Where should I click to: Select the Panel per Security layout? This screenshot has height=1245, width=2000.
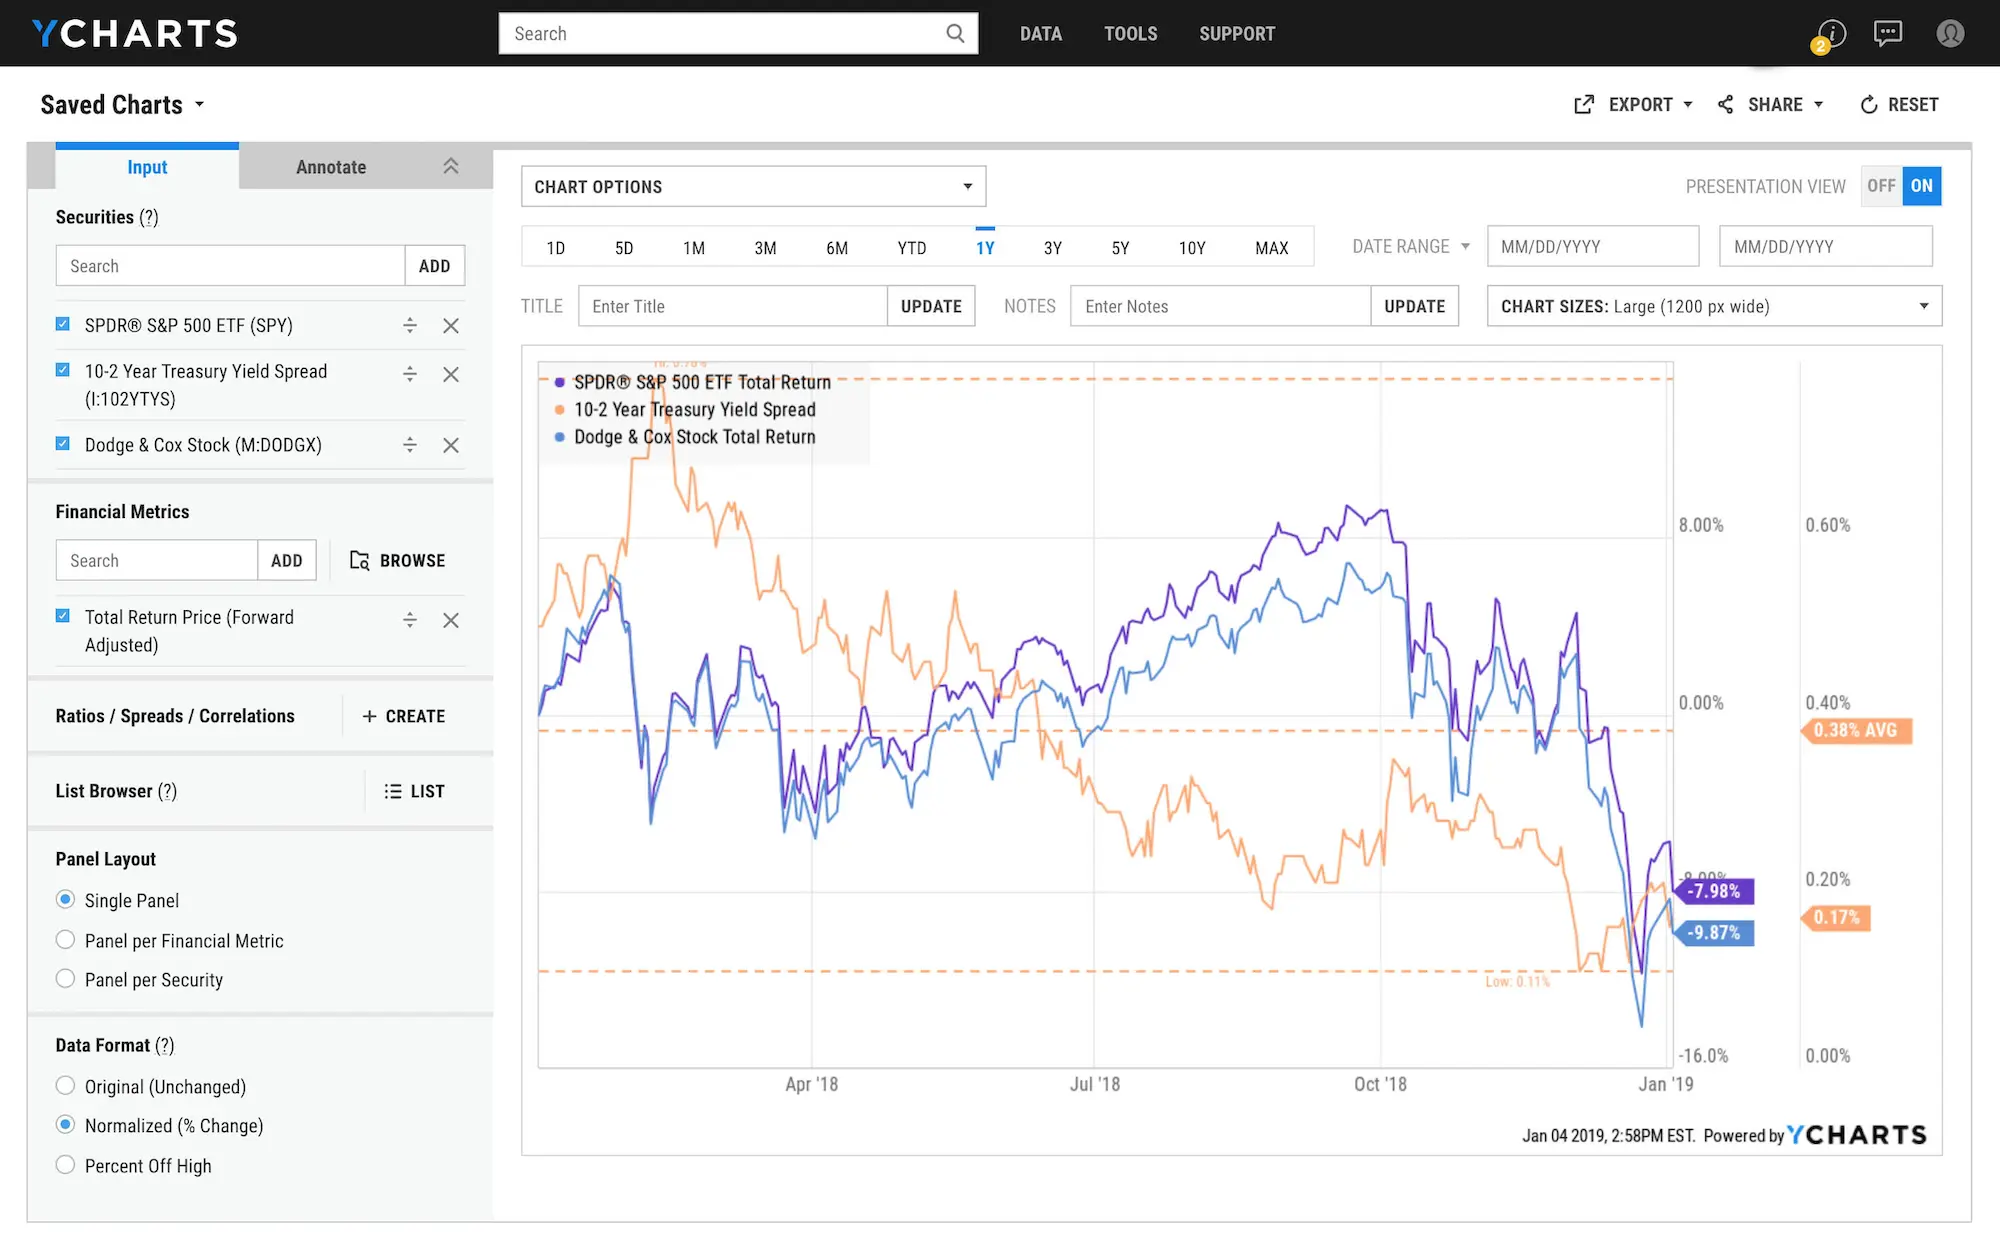65,978
